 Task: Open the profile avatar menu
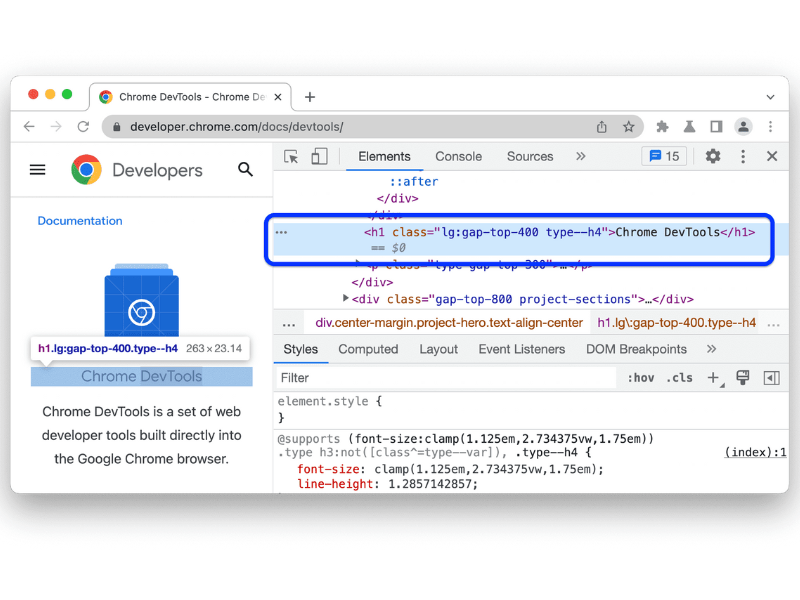tap(743, 127)
